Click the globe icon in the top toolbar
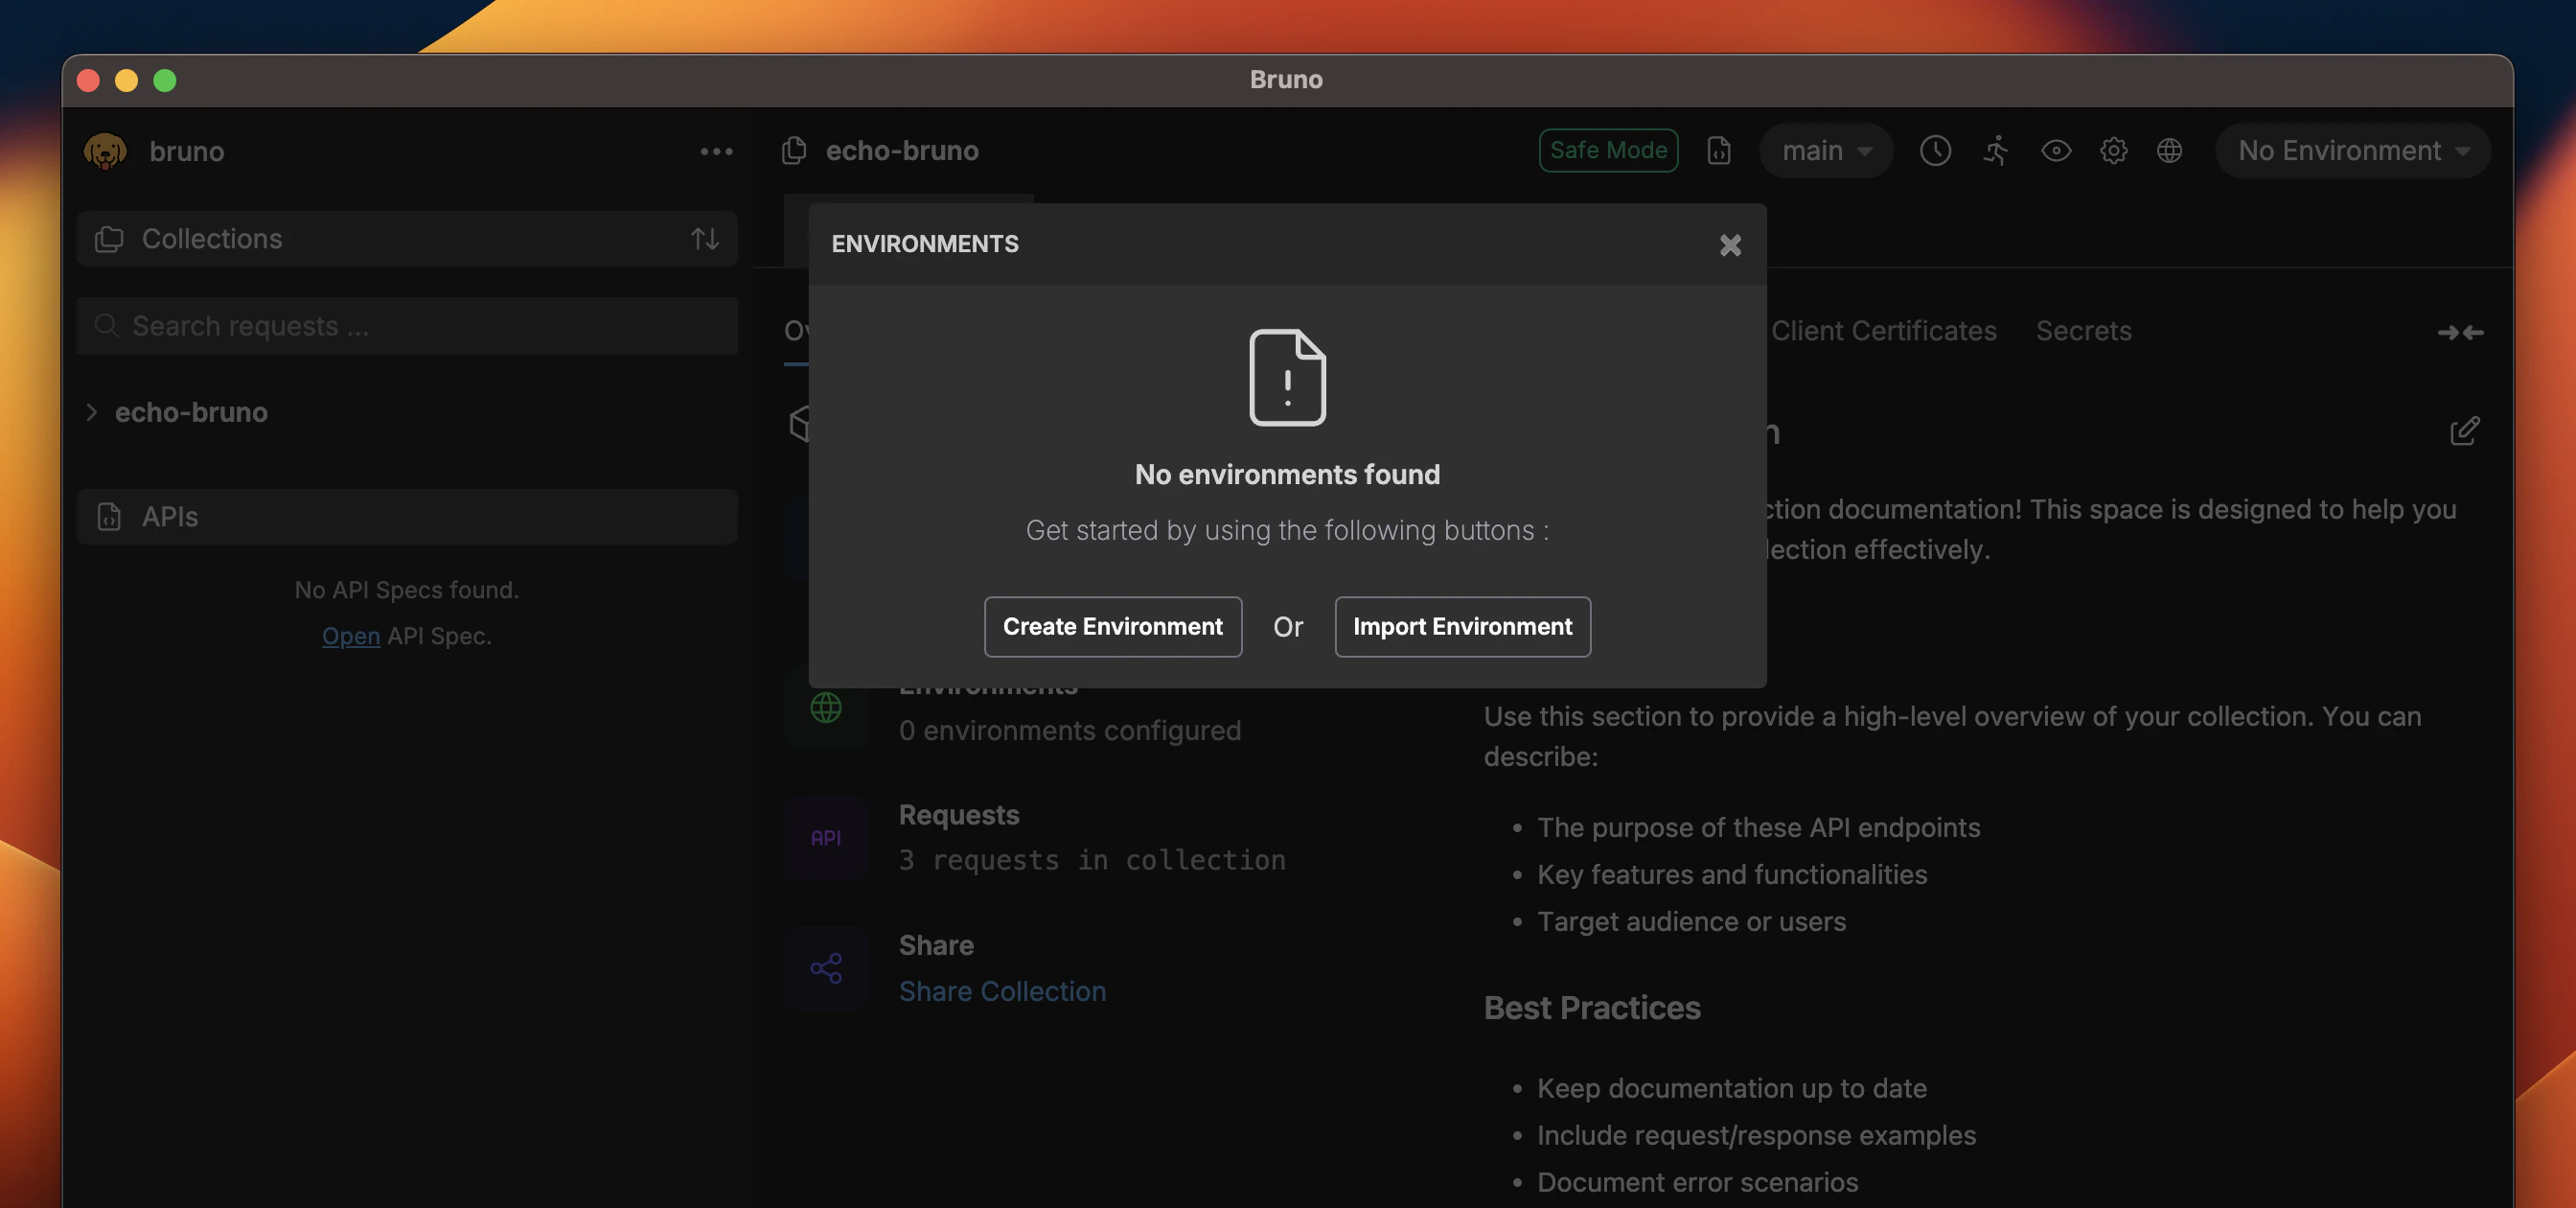This screenshot has width=2576, height=1208. (2170, 151)
